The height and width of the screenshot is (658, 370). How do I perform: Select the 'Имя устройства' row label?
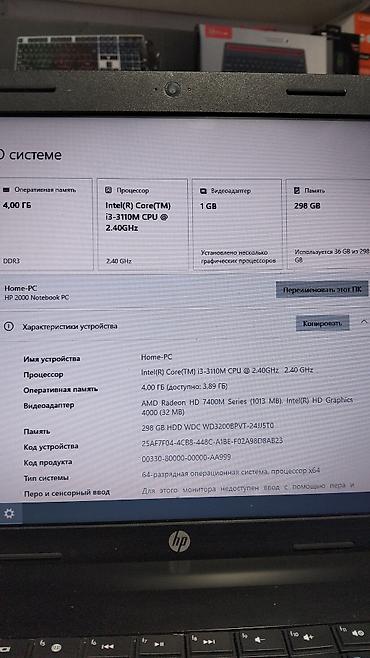(52, 359)
